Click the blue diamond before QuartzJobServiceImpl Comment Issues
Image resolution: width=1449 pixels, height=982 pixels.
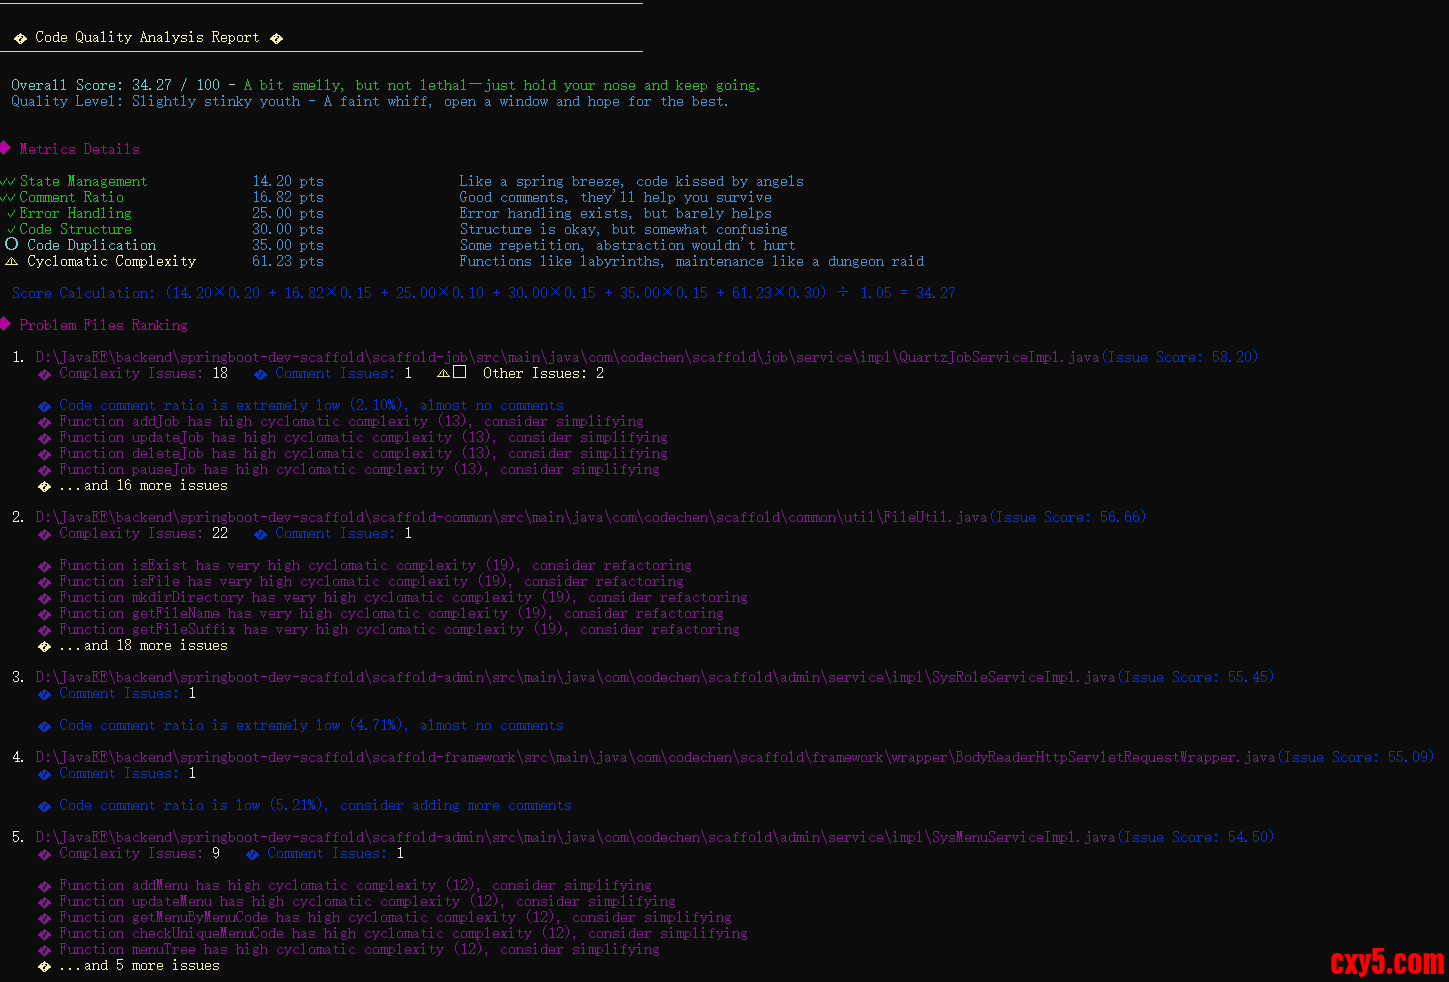point(260,374)
